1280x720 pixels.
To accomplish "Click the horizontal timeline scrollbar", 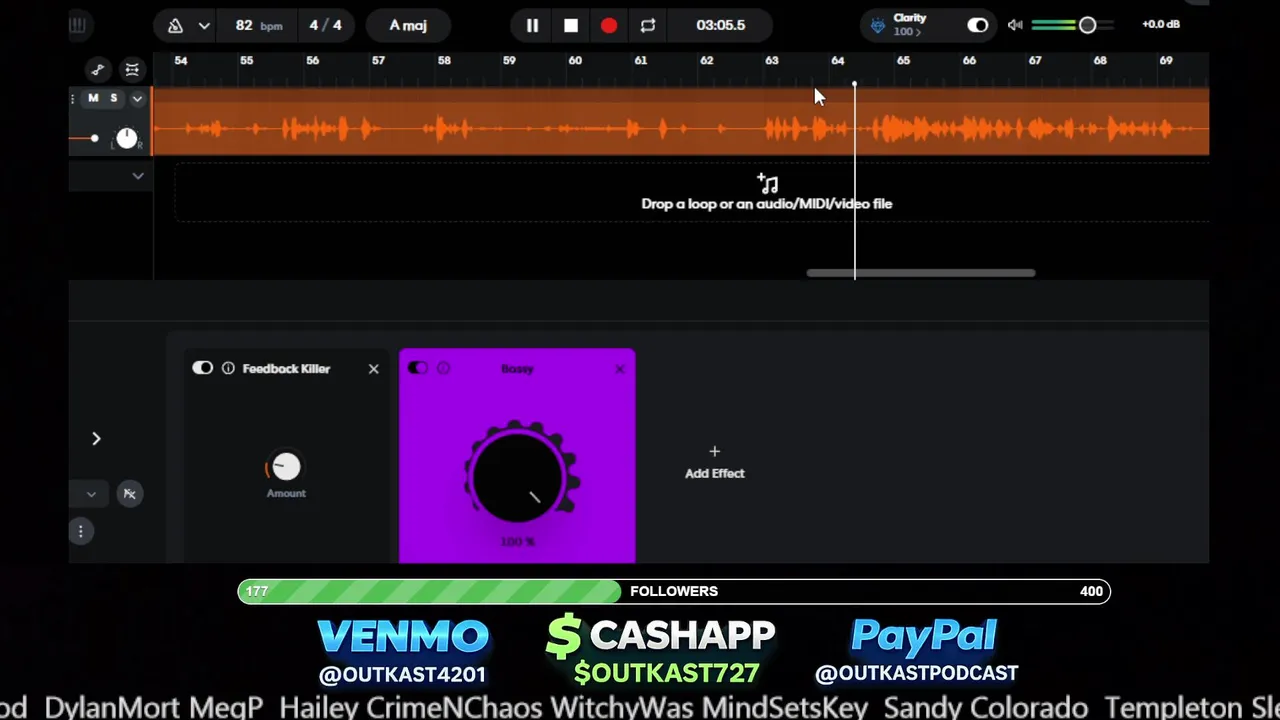I will pos(921,272).
